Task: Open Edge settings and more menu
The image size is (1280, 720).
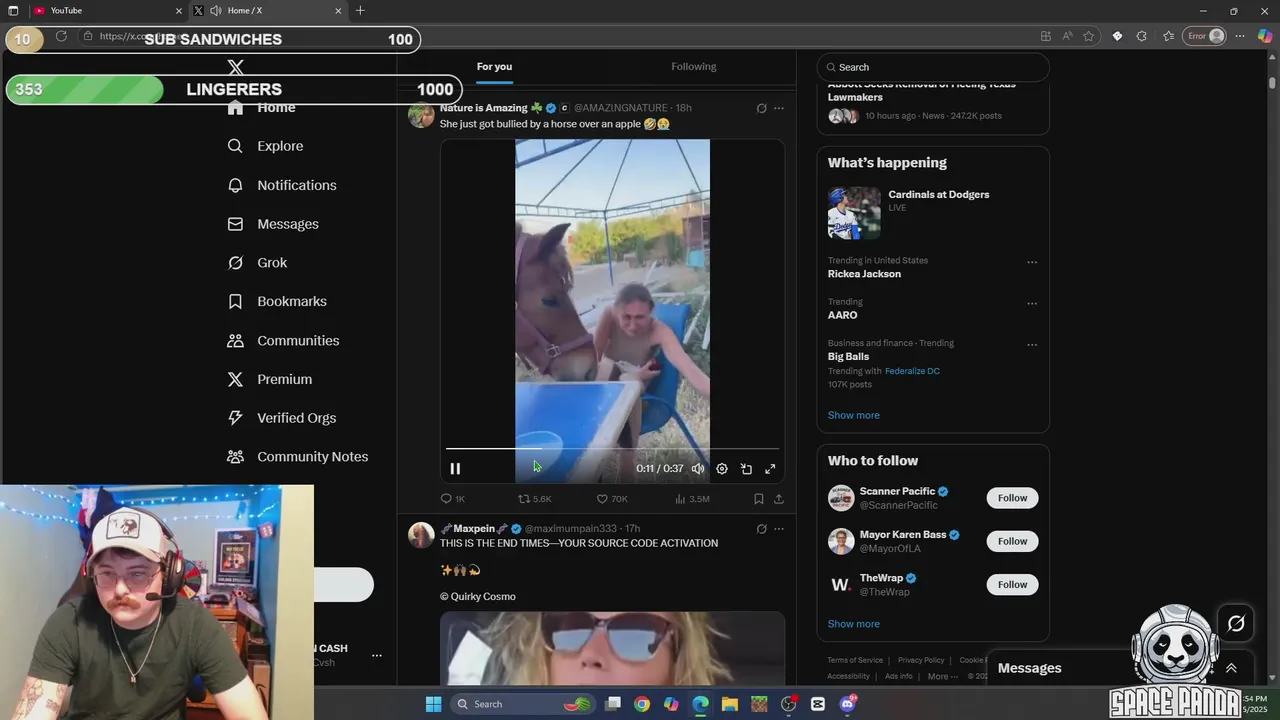Action: click(1240, 36)
